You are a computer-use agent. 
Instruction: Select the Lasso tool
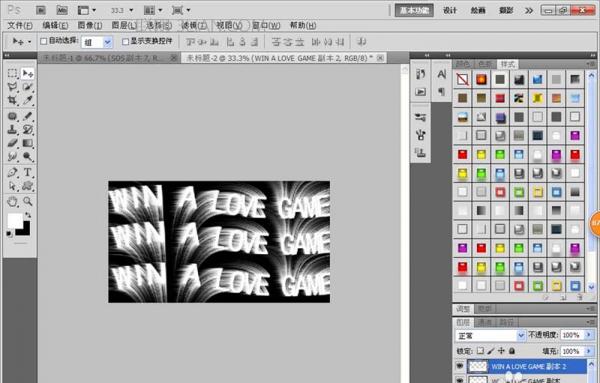(x=12, y=87)
